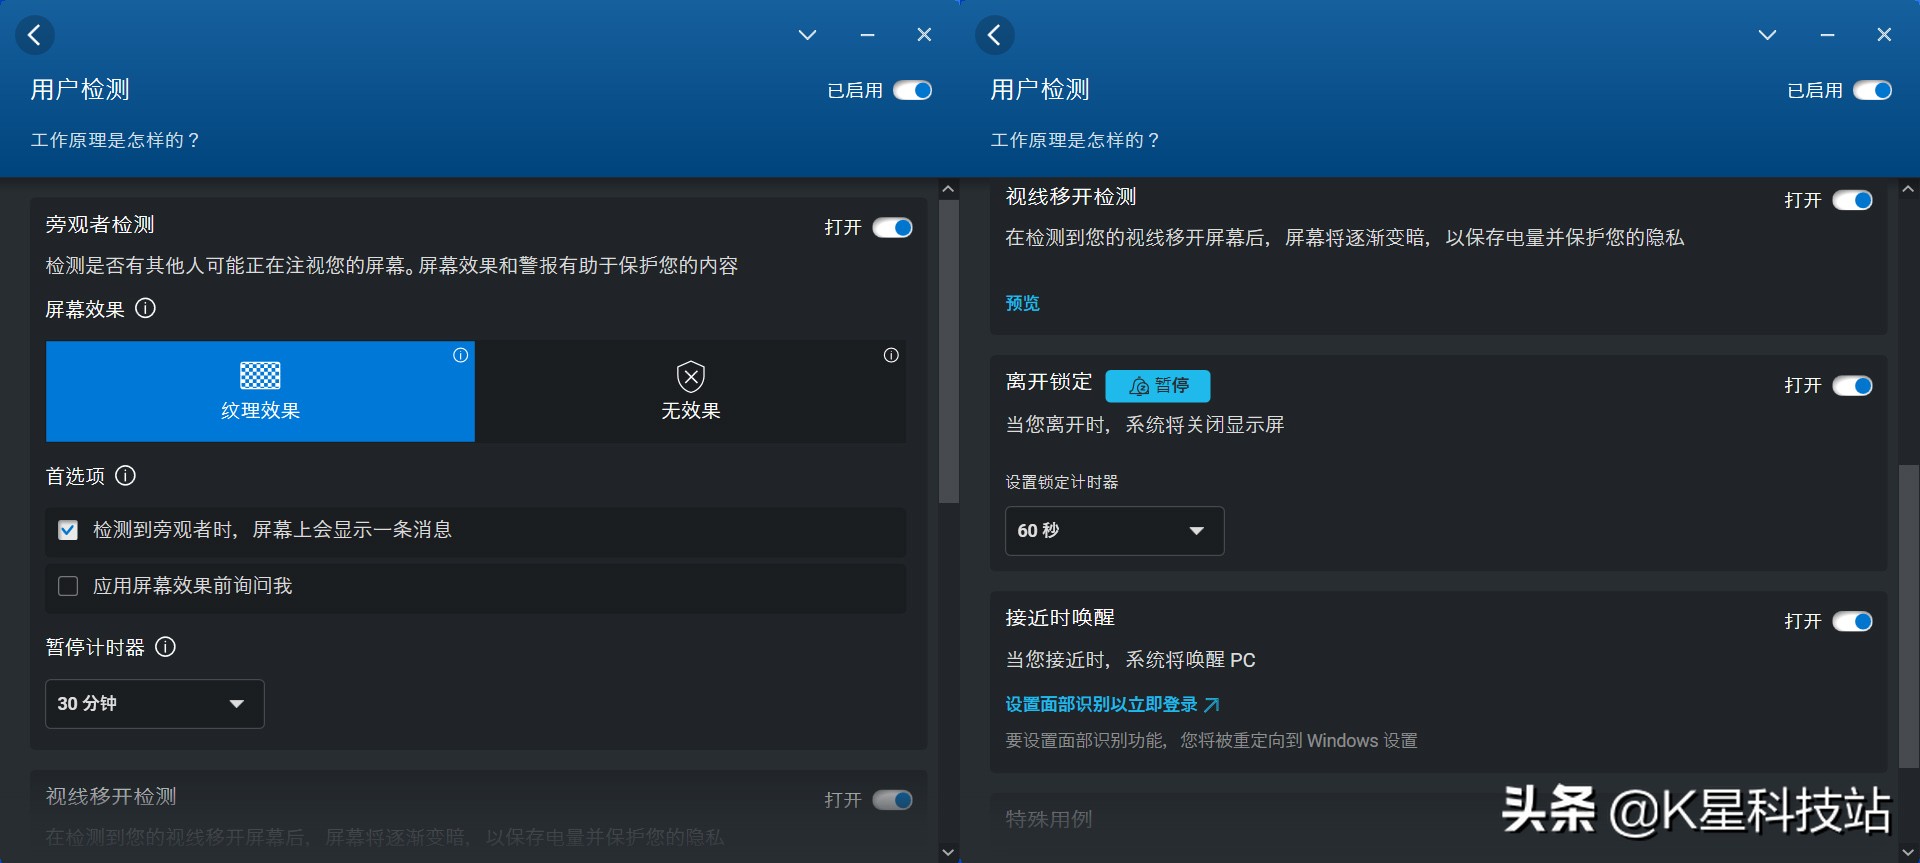The width and height of the screenshot is (1920, 863).
Task: Select 纹理效果 screen effect tile
Action: 260,391
